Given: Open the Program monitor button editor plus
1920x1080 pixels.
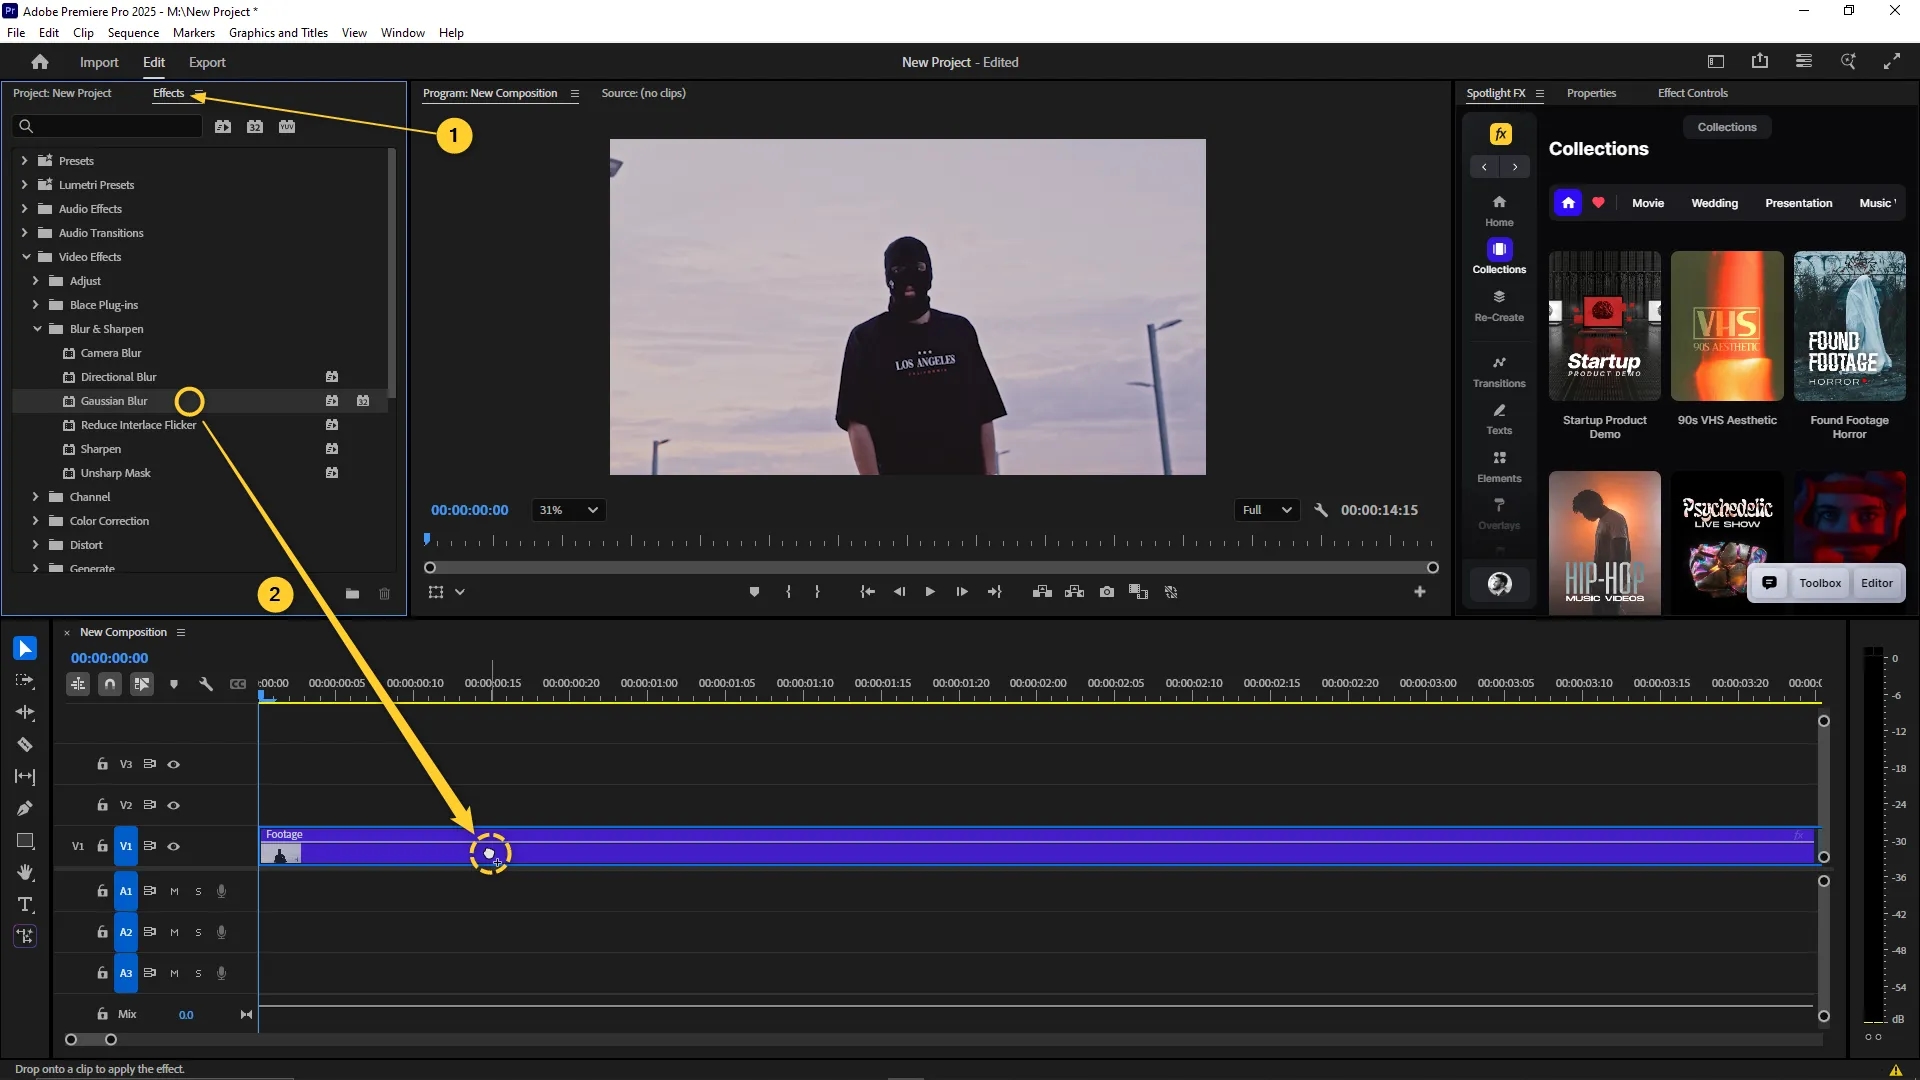Looking at the screenshot, I should [1419, 592].
